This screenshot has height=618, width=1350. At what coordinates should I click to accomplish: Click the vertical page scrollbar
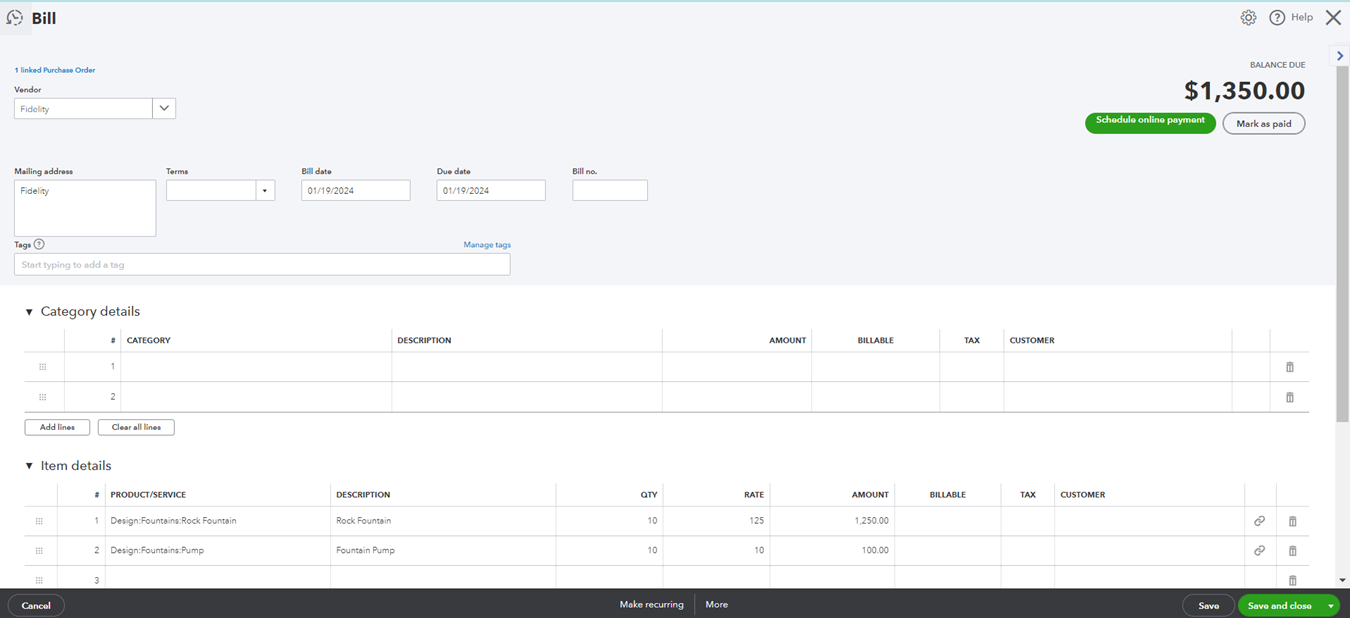click(x=1342, y=245)
